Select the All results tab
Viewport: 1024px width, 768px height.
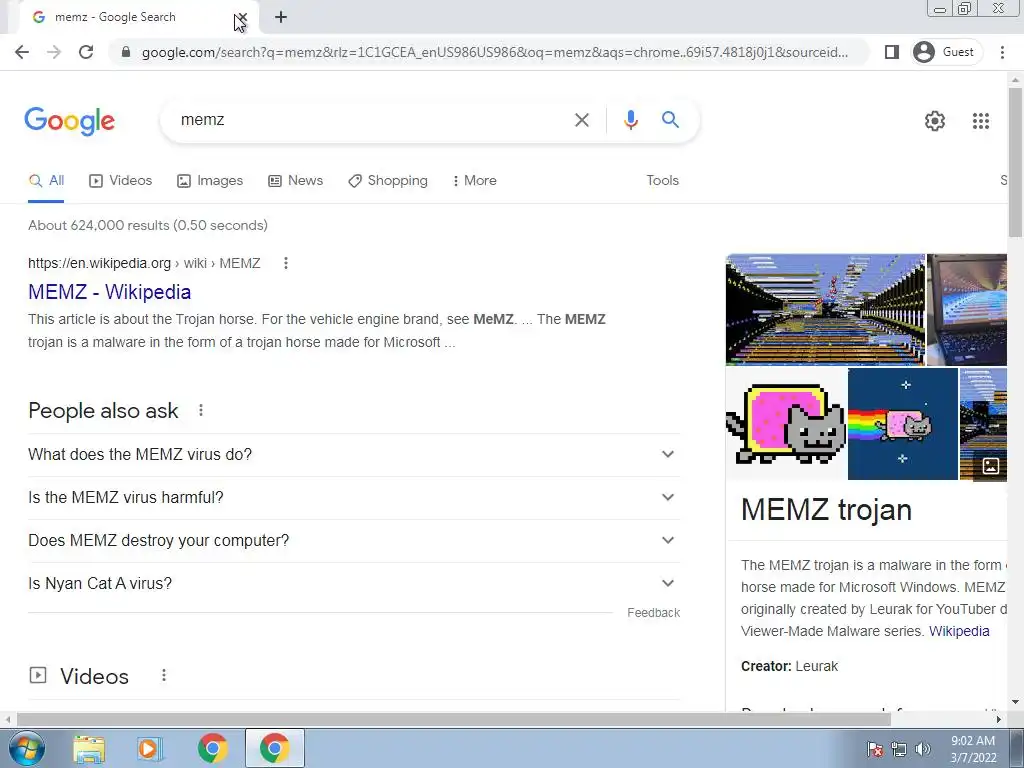point(46,181)
